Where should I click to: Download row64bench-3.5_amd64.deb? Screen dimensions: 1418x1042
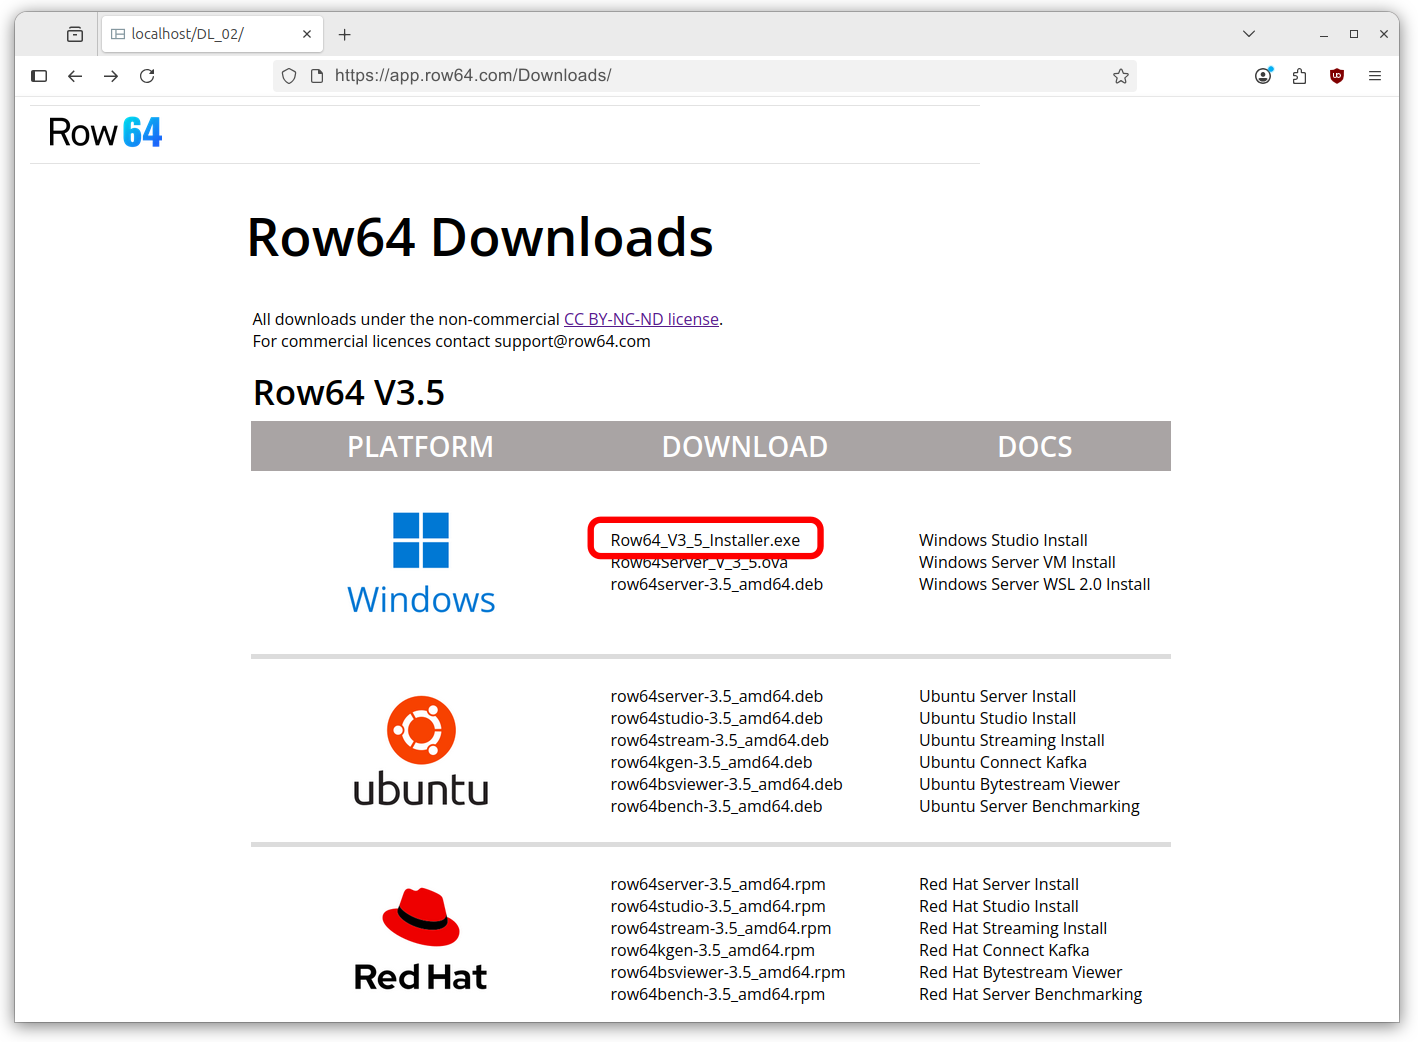click(x=716, y=806)
